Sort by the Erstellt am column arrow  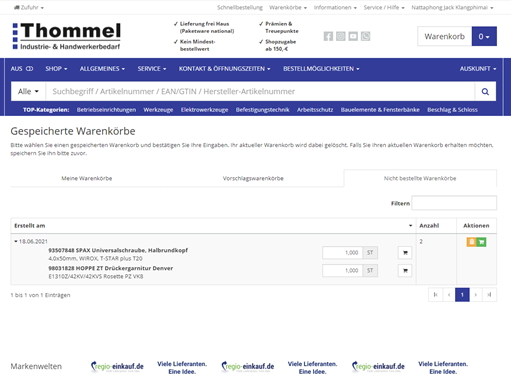410,226
